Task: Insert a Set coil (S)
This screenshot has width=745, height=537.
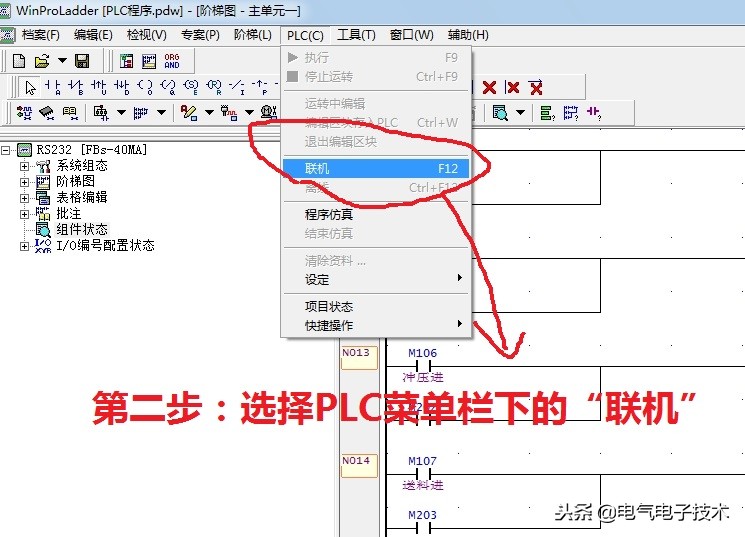Action: (x=191, y=87)
